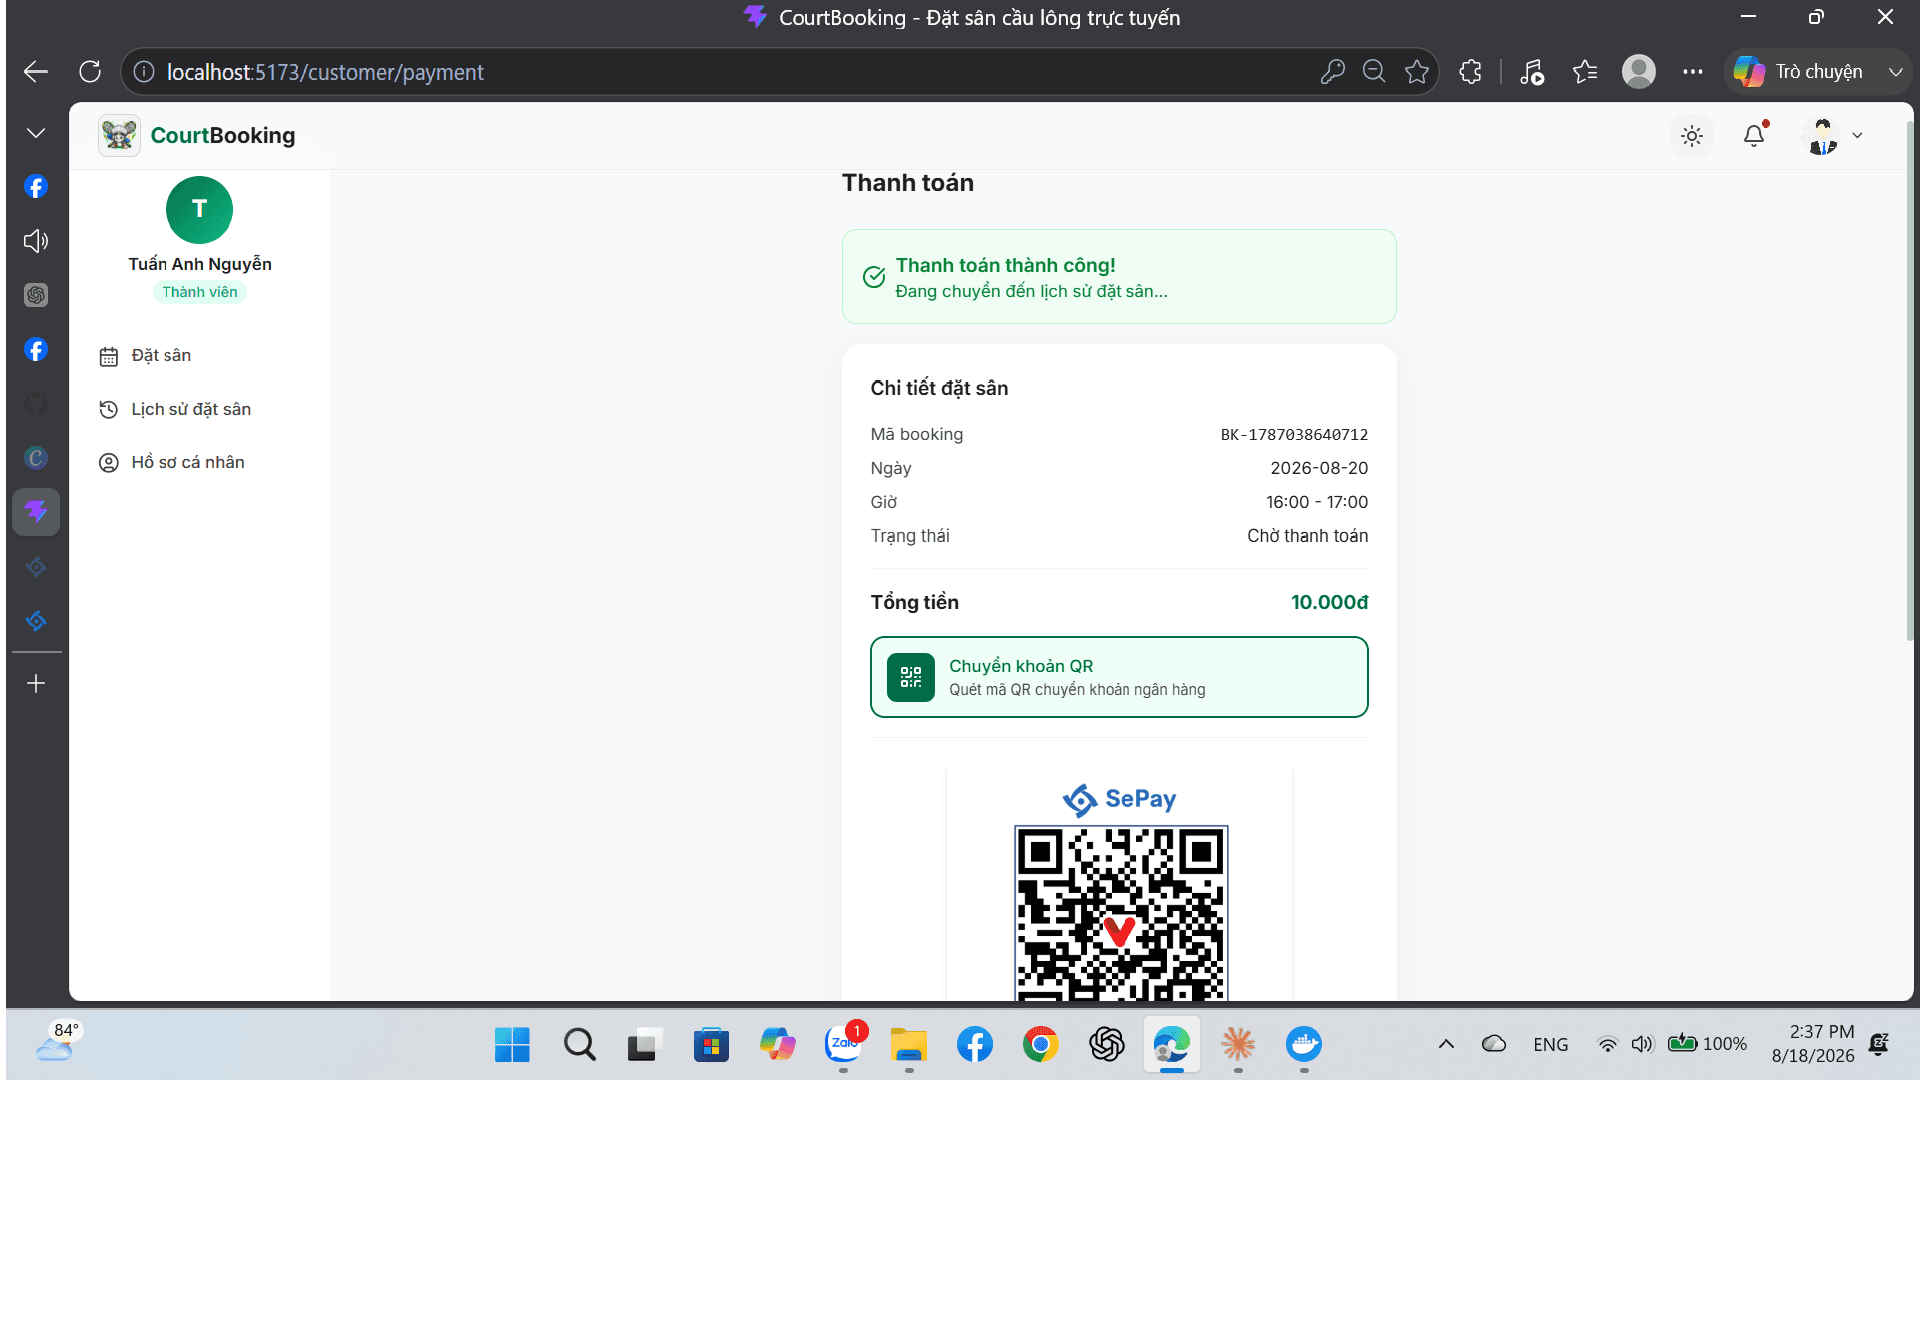This screenshot has width=1920, height=1323.
Task: Open Claude app on taskbar
Action: 1238,1044
